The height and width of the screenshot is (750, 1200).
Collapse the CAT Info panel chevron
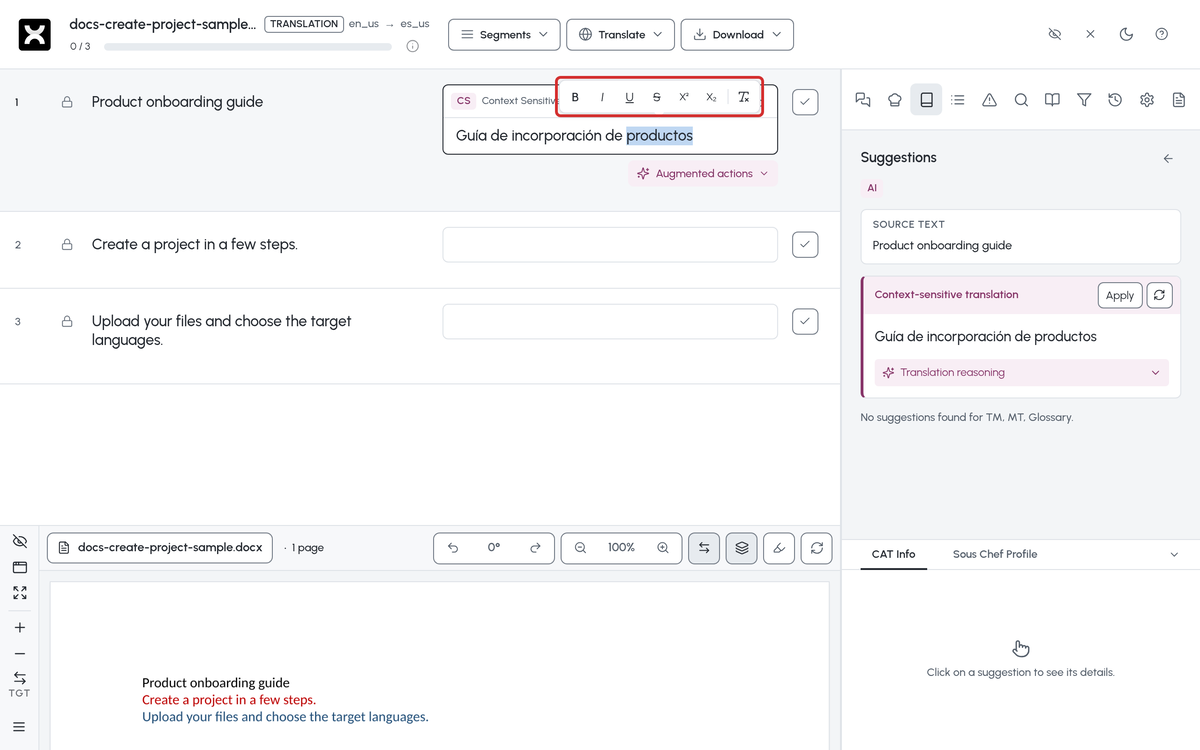1174,554
